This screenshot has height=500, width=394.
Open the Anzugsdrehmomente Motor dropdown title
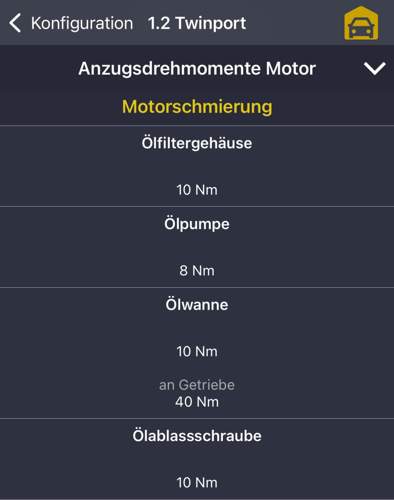(x=197, y=69)
